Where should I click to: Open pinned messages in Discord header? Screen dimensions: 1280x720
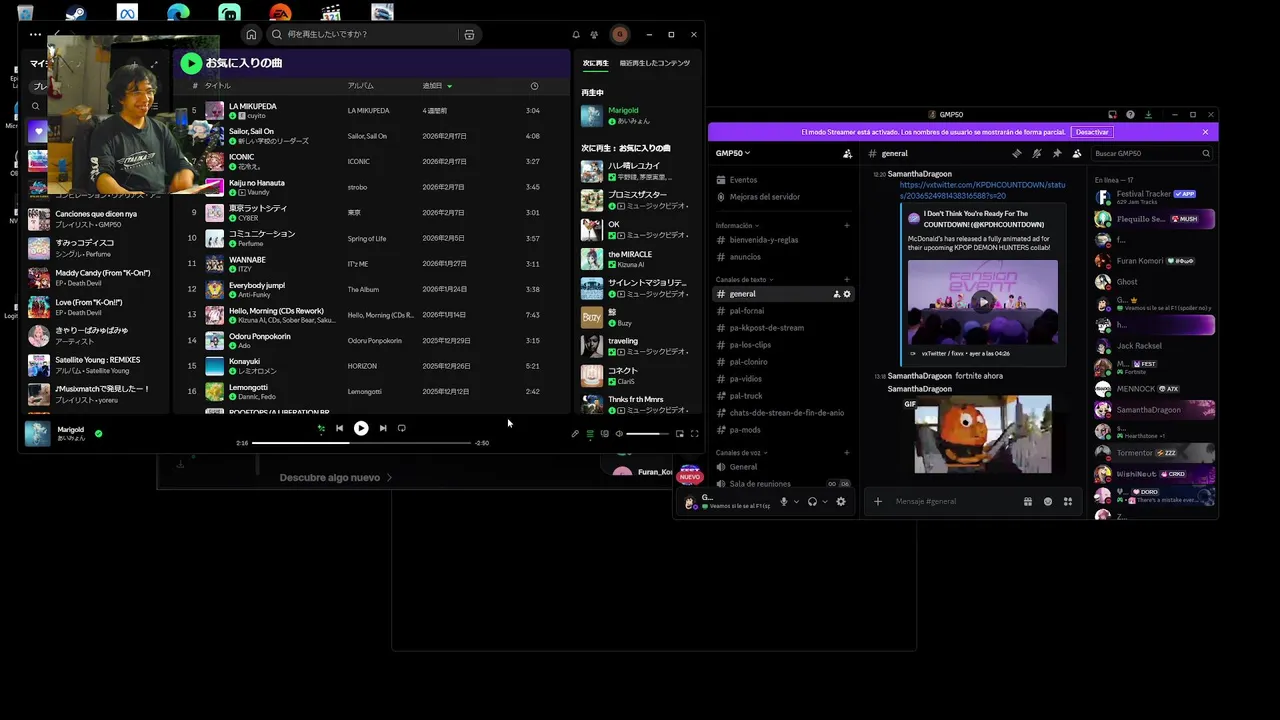pyautogui.click(x=1057, y=153)
